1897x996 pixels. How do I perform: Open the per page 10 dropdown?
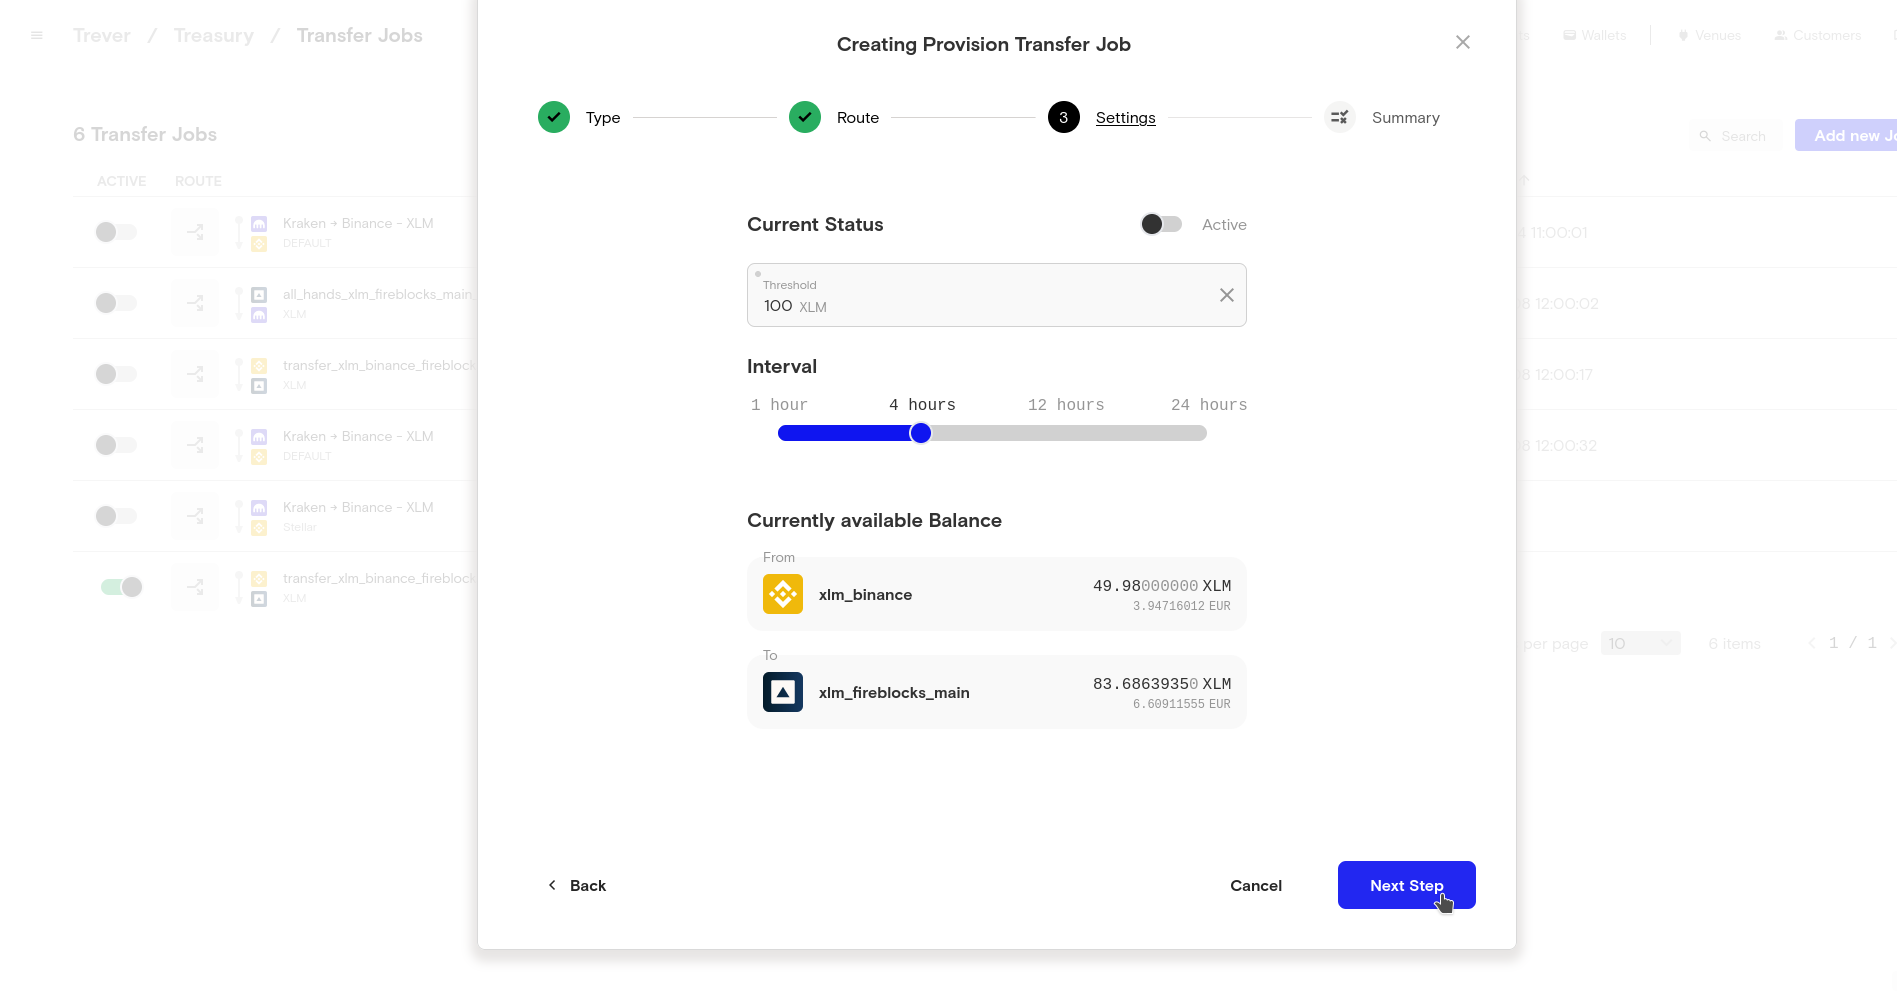[1640, 643]
